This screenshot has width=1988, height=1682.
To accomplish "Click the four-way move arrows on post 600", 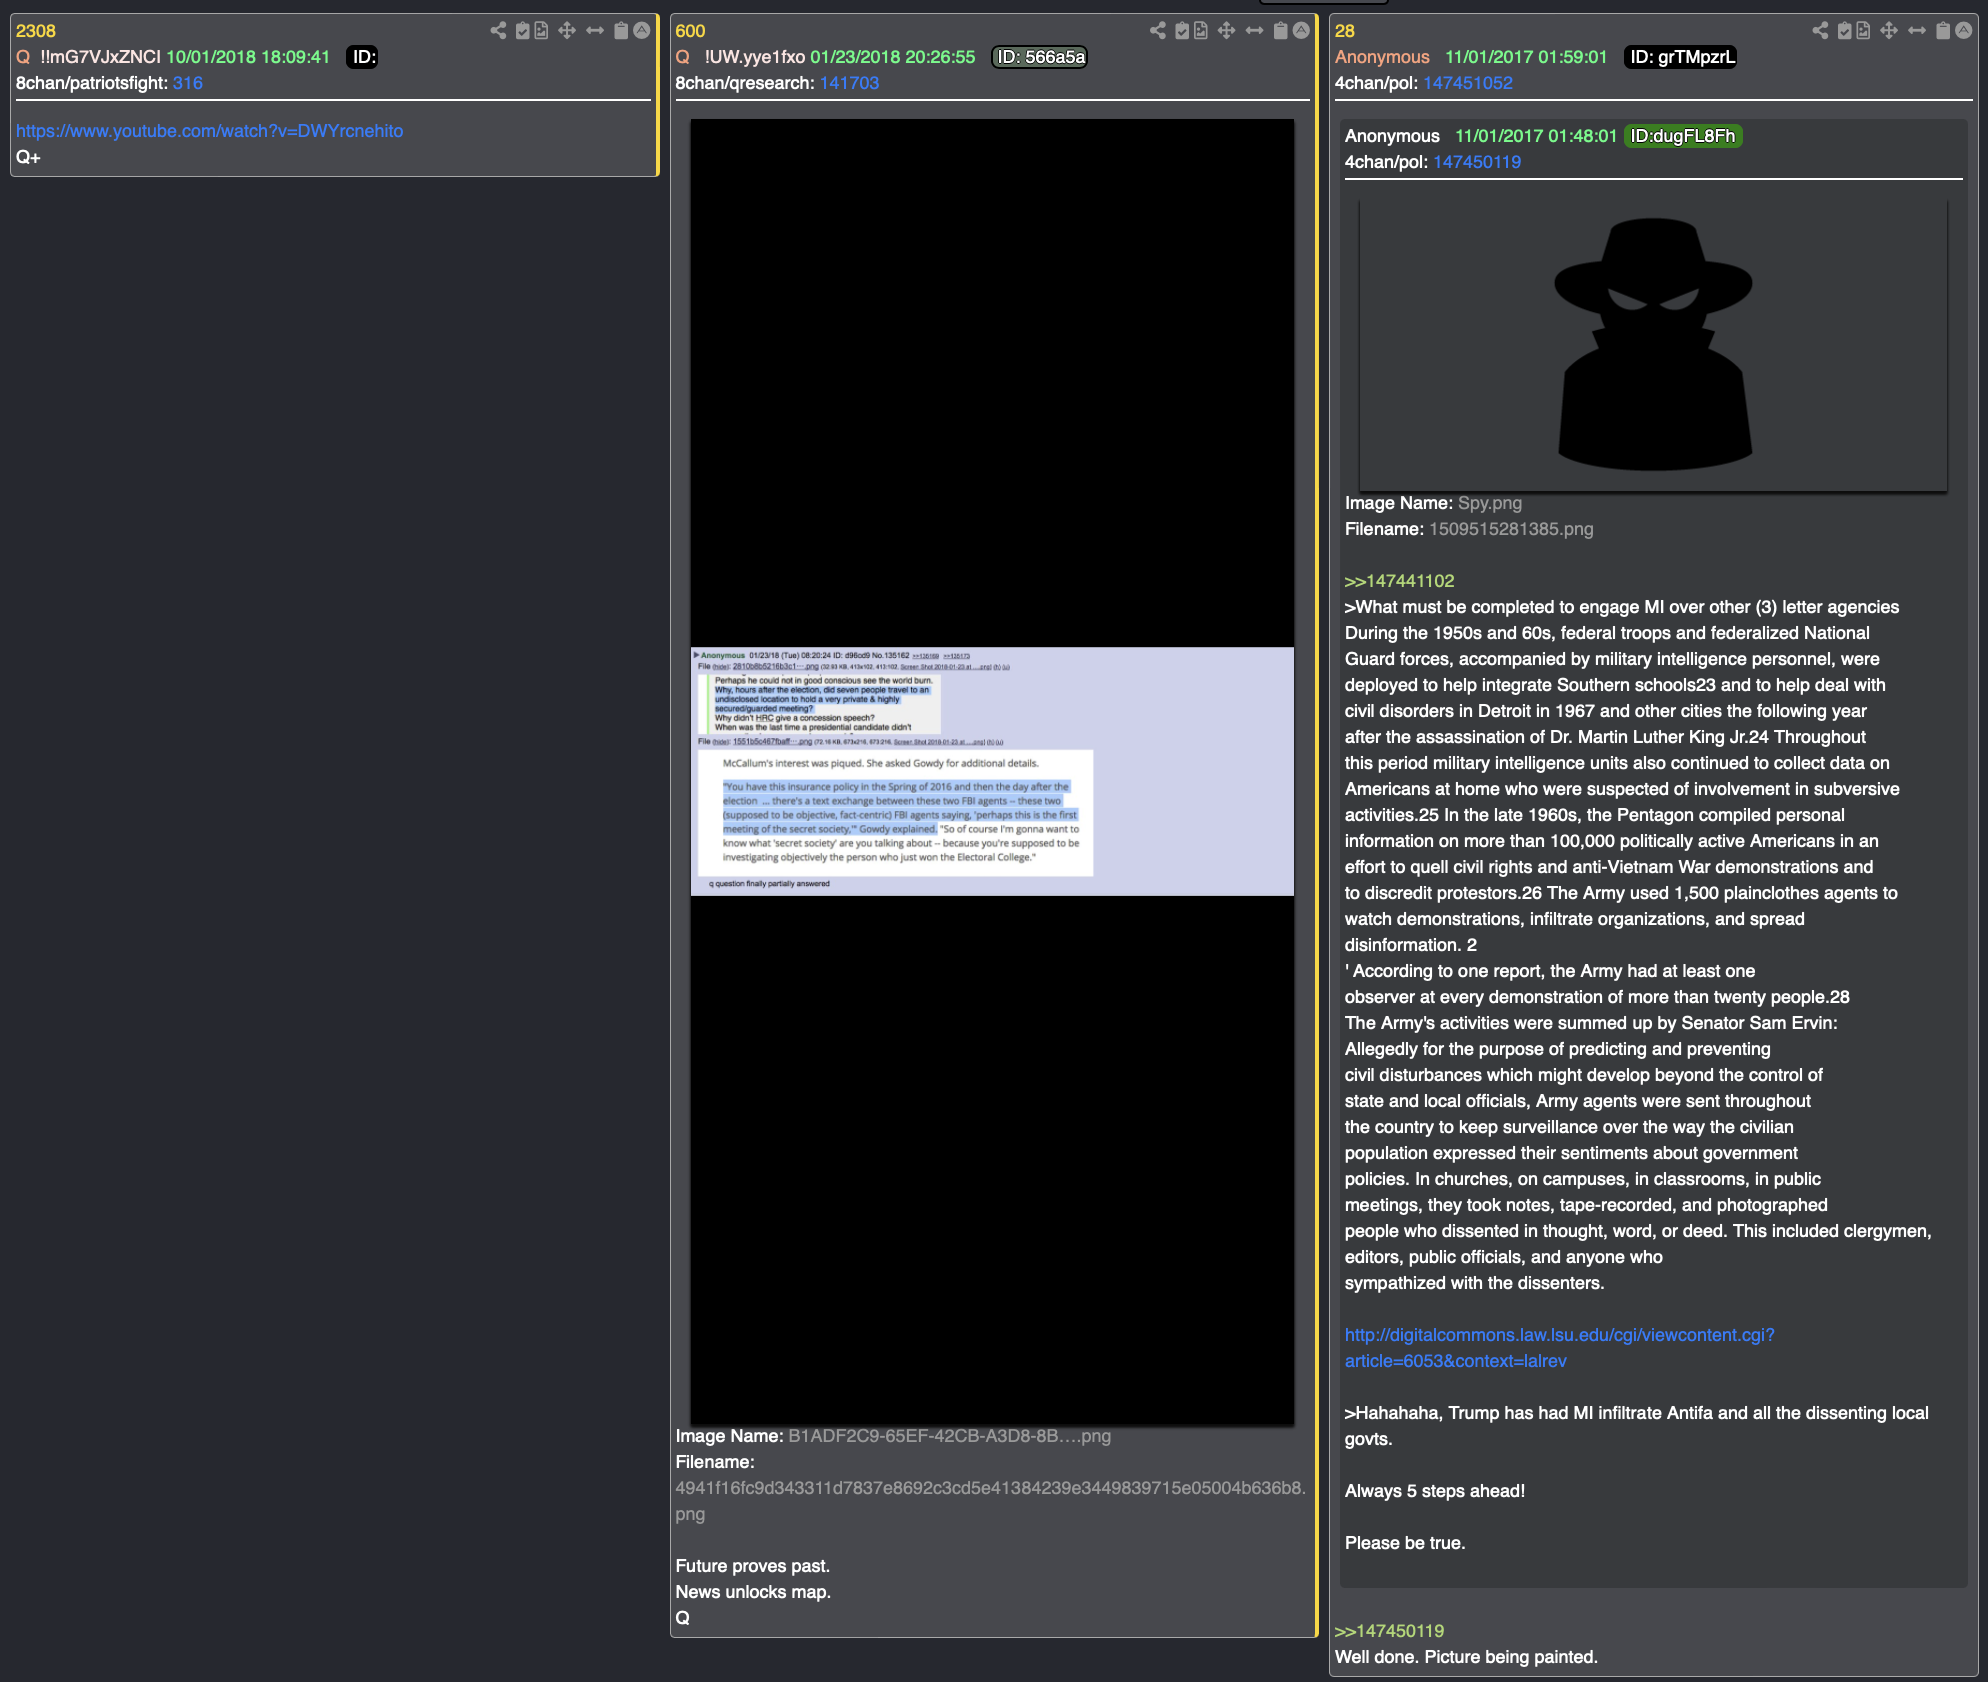I will 1227,31.
